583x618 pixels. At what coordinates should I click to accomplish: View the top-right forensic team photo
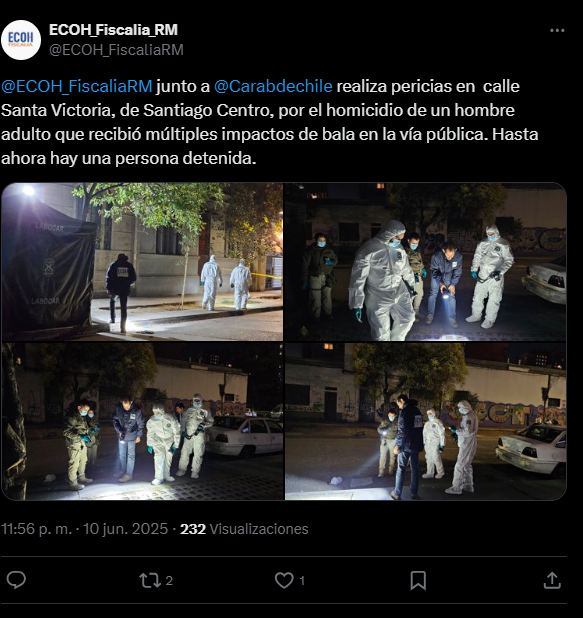425,262
